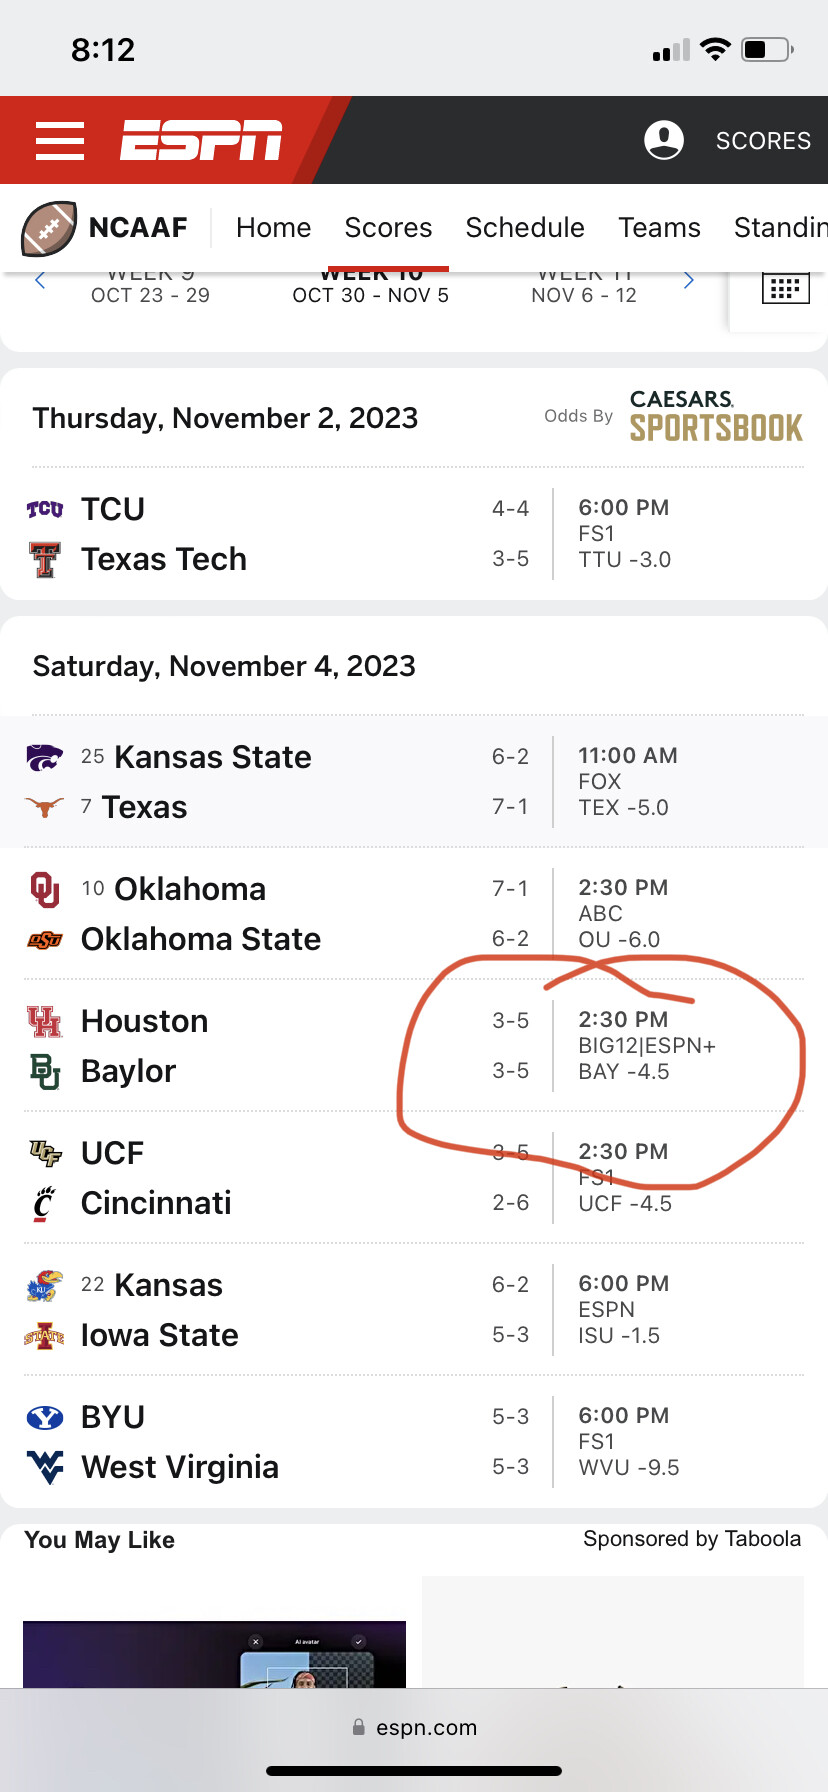Open the Kansas State team link
828x1792 pixels.
[212, 757]
